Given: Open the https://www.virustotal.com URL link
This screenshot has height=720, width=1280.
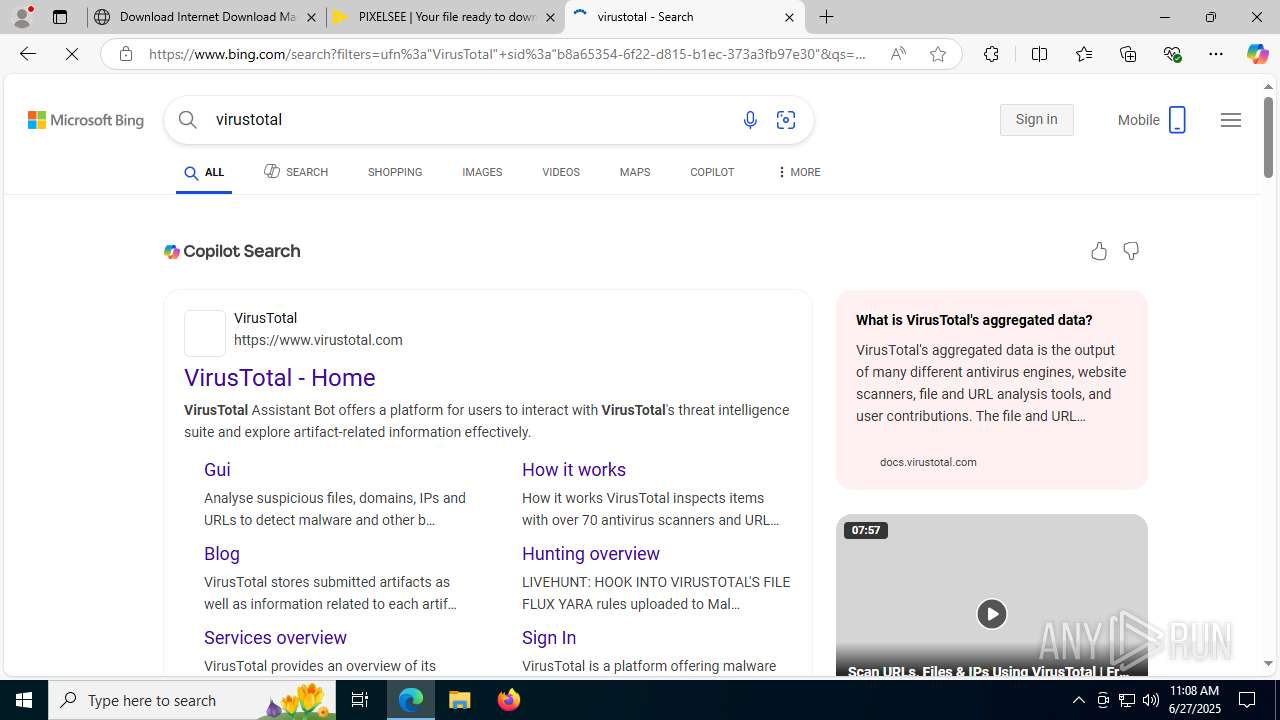Looking at the screenshot, I should [318, 340].
